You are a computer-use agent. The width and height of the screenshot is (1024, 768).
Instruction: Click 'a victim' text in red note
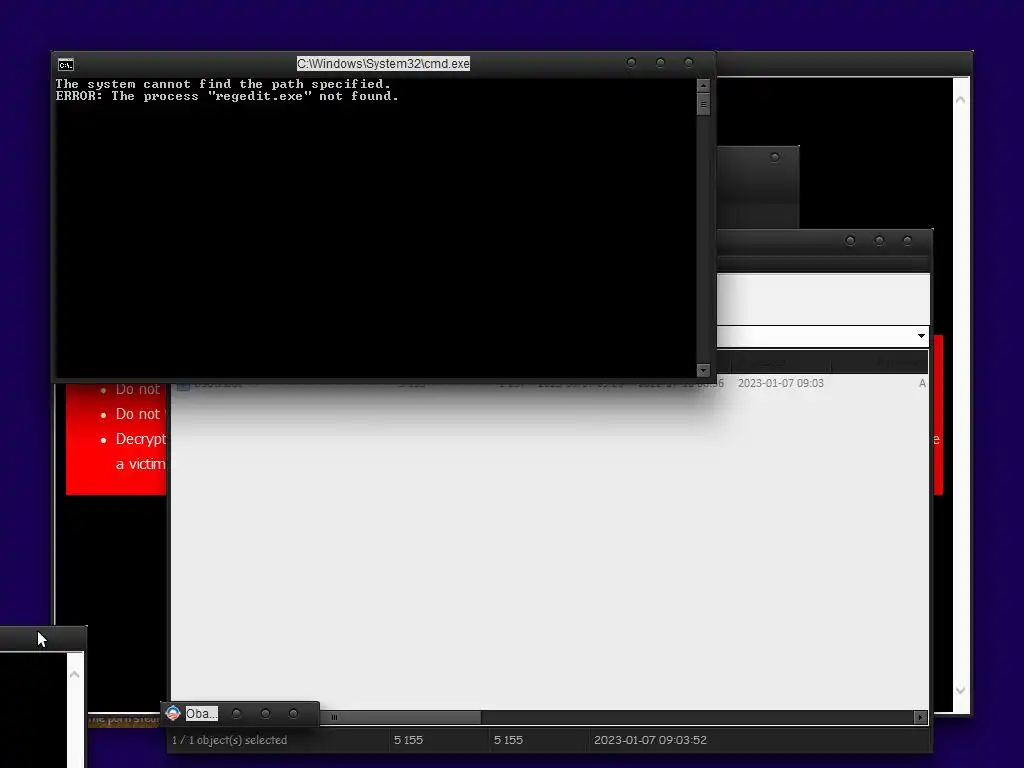point(140,464)
